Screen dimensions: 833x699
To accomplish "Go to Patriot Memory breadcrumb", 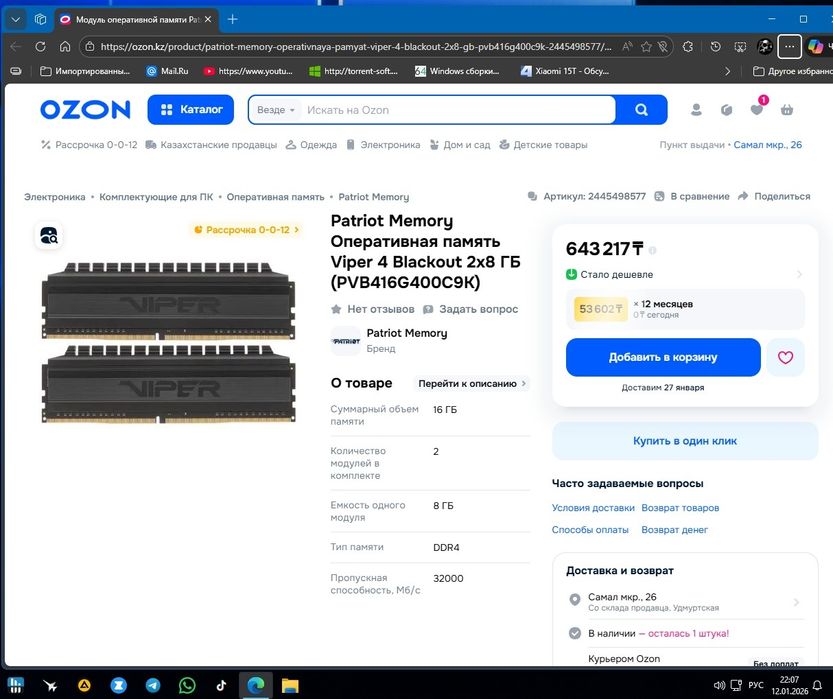I will pos(373,197).
